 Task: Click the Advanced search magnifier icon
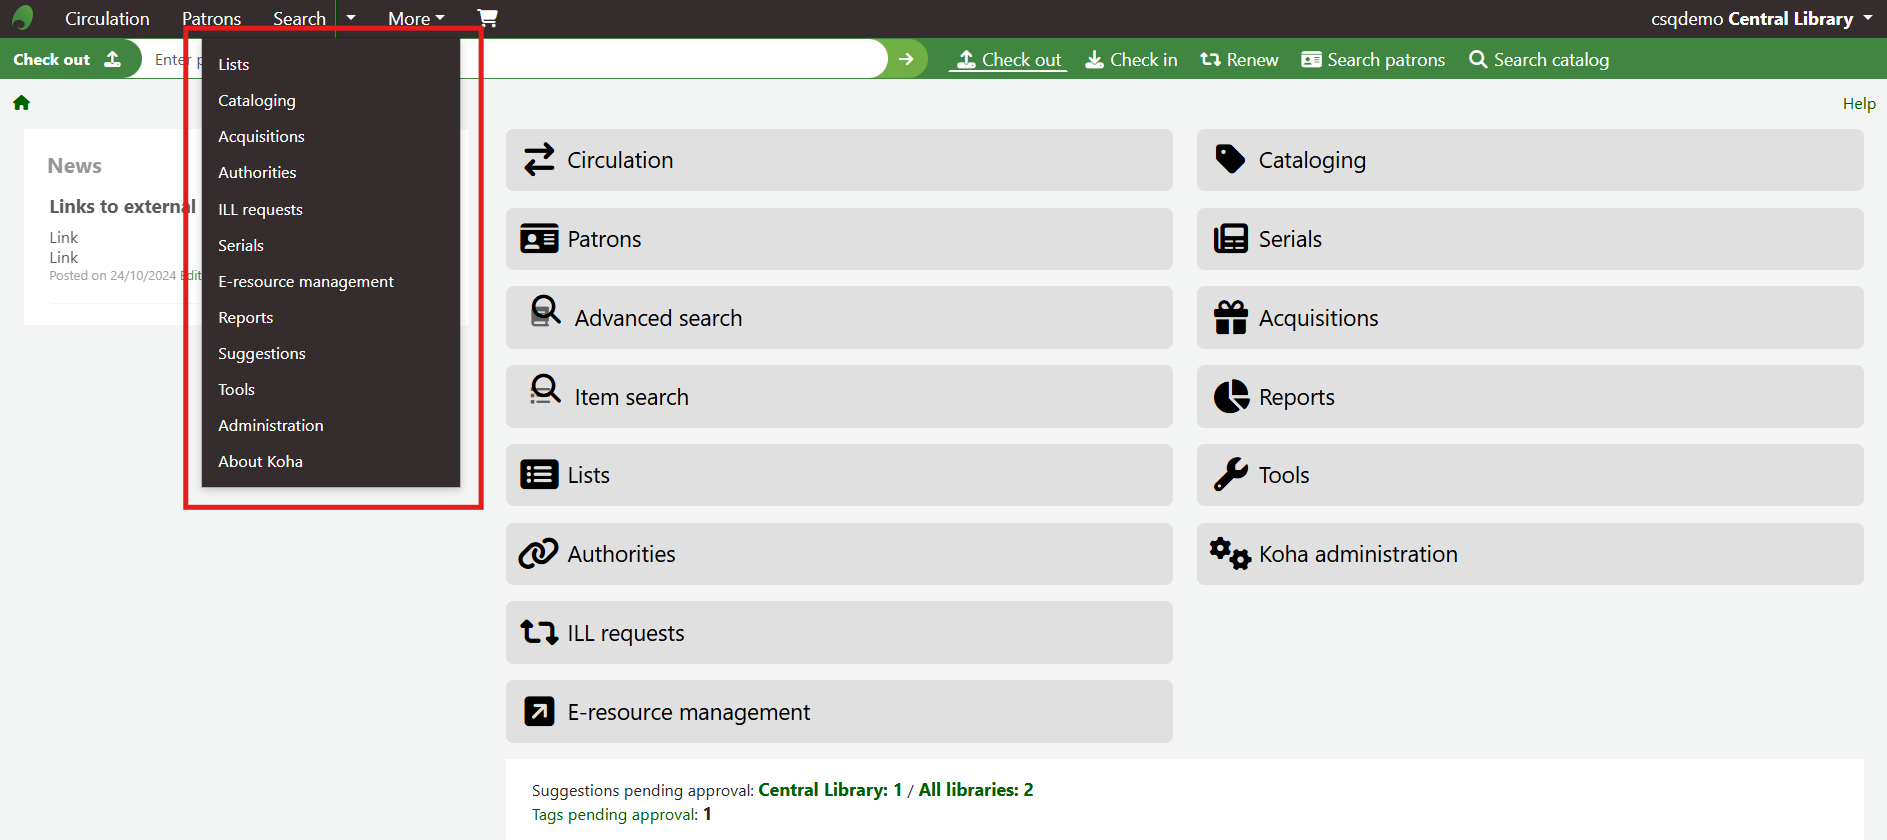point(545,311)
